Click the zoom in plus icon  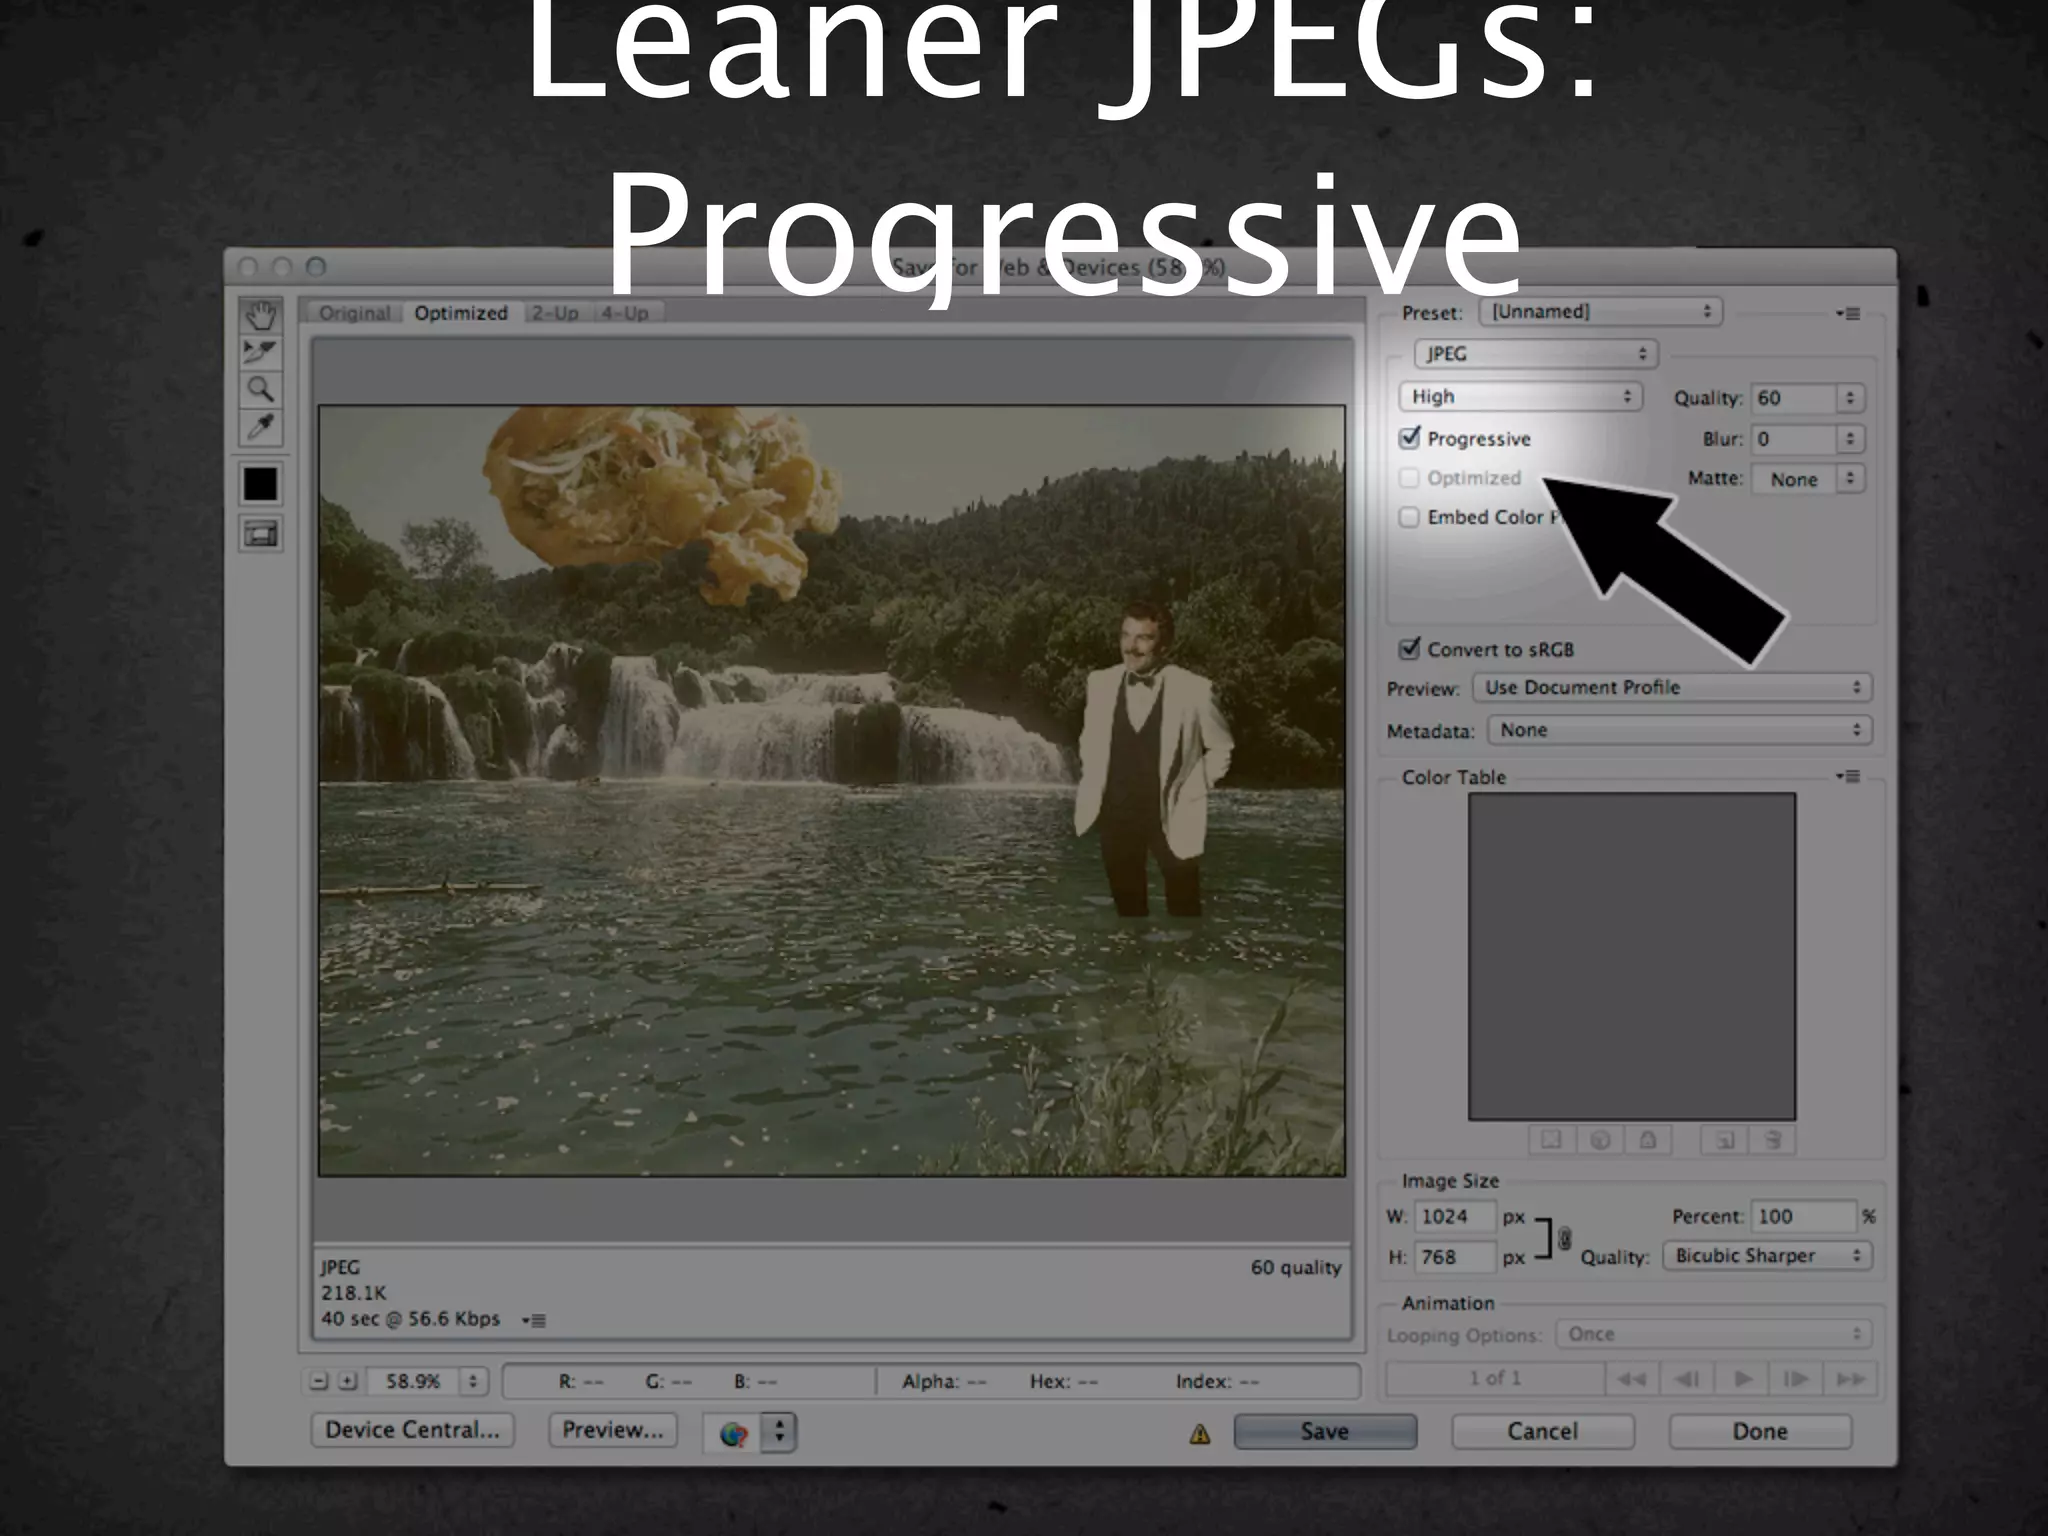click(347, 1381)
